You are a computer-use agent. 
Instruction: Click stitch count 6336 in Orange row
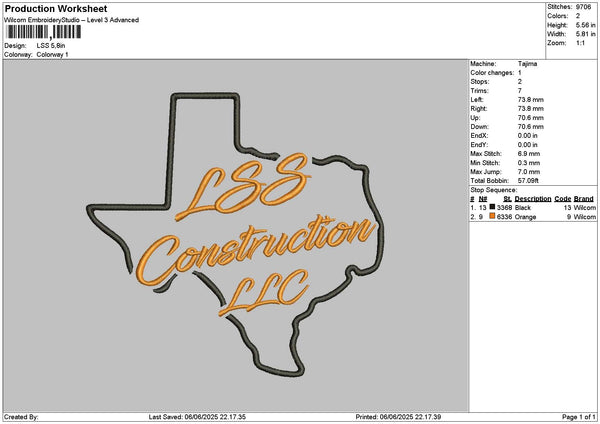coord(504,217)
